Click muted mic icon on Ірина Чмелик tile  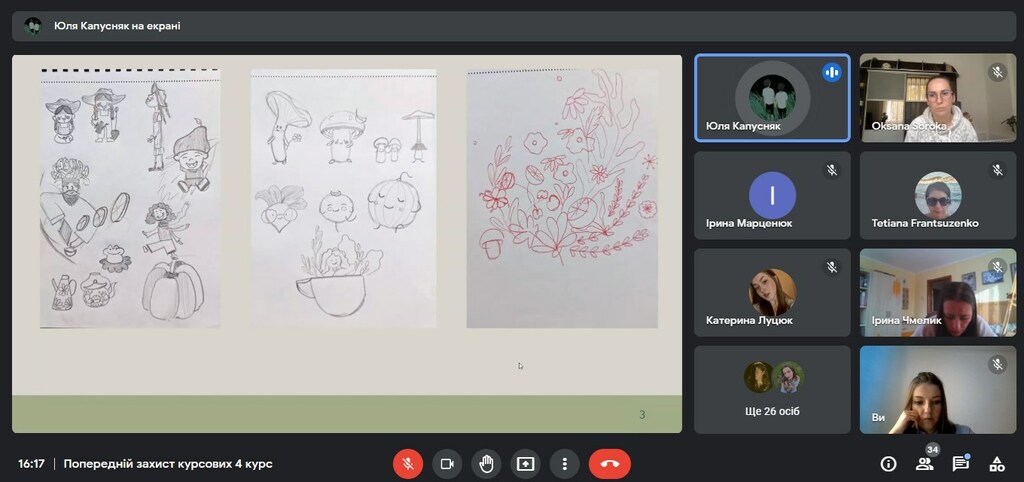pyautogui.click(x=997, y=267)
